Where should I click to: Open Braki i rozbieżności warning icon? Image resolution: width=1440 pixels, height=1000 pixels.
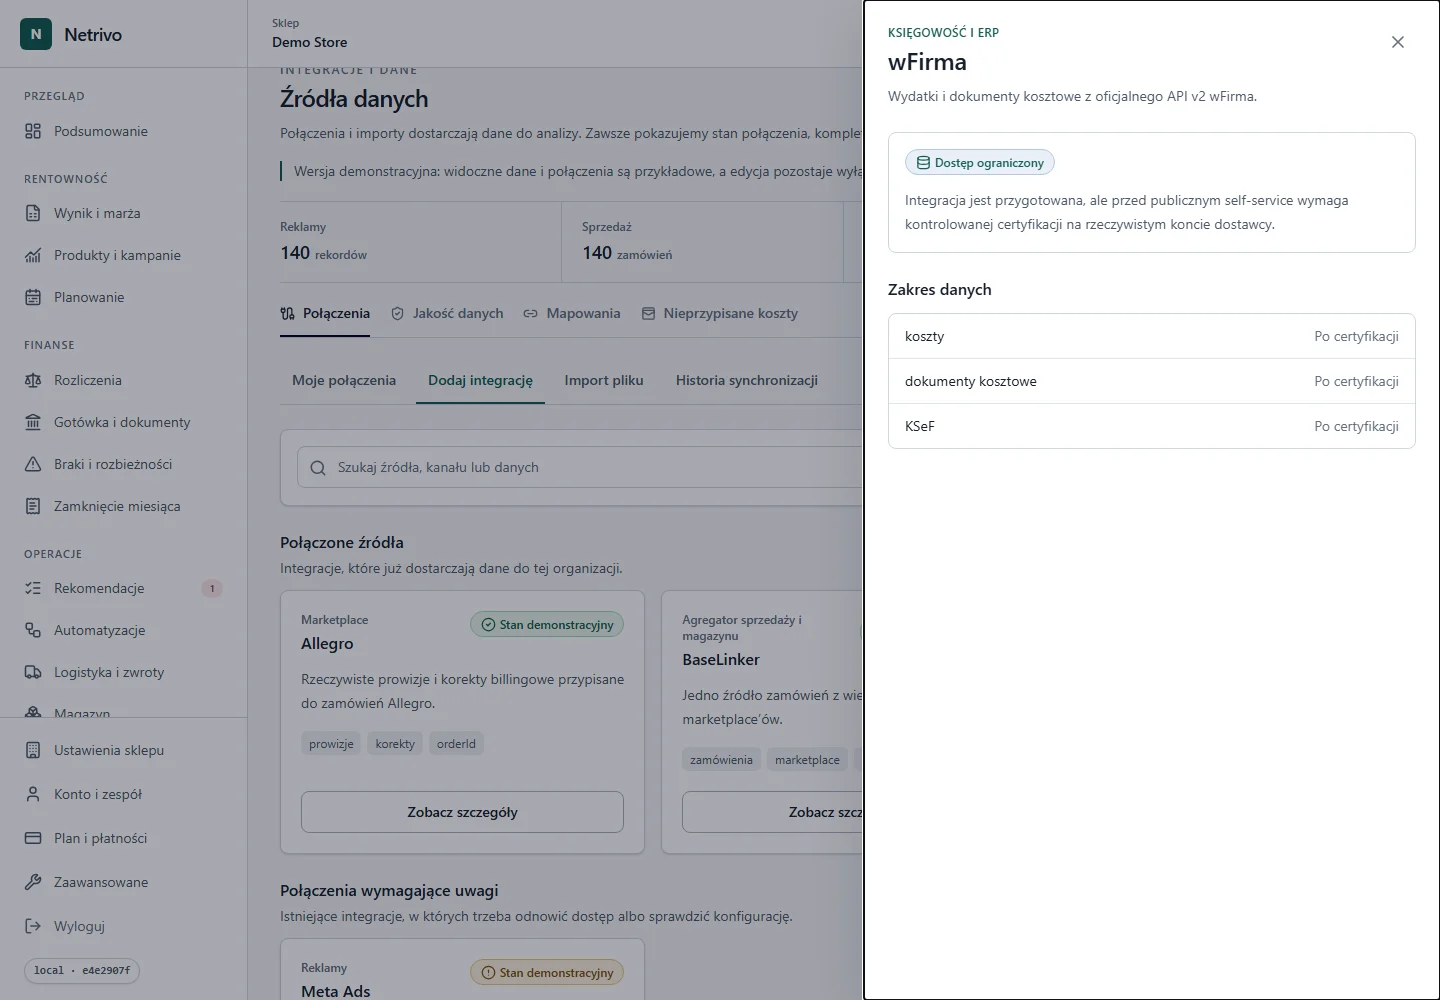33,464
